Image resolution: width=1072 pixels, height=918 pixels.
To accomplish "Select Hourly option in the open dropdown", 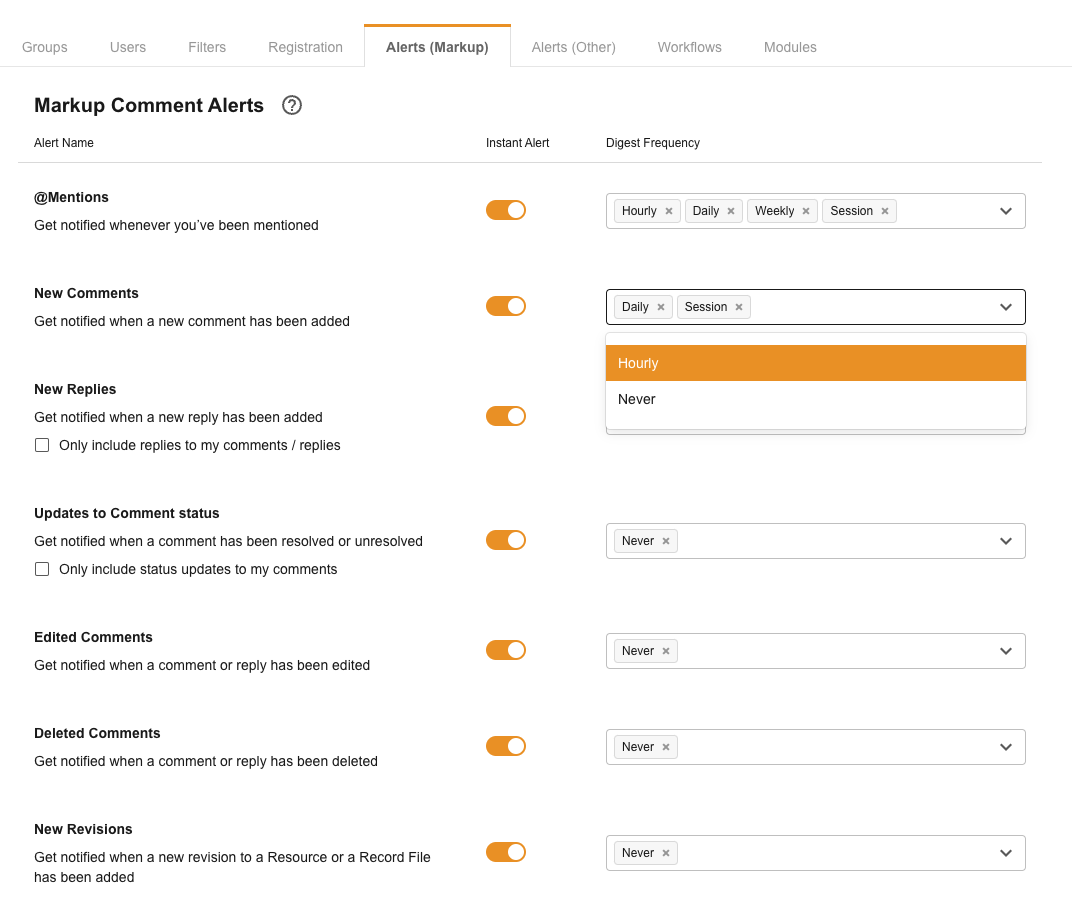I will tap(815, 363).
